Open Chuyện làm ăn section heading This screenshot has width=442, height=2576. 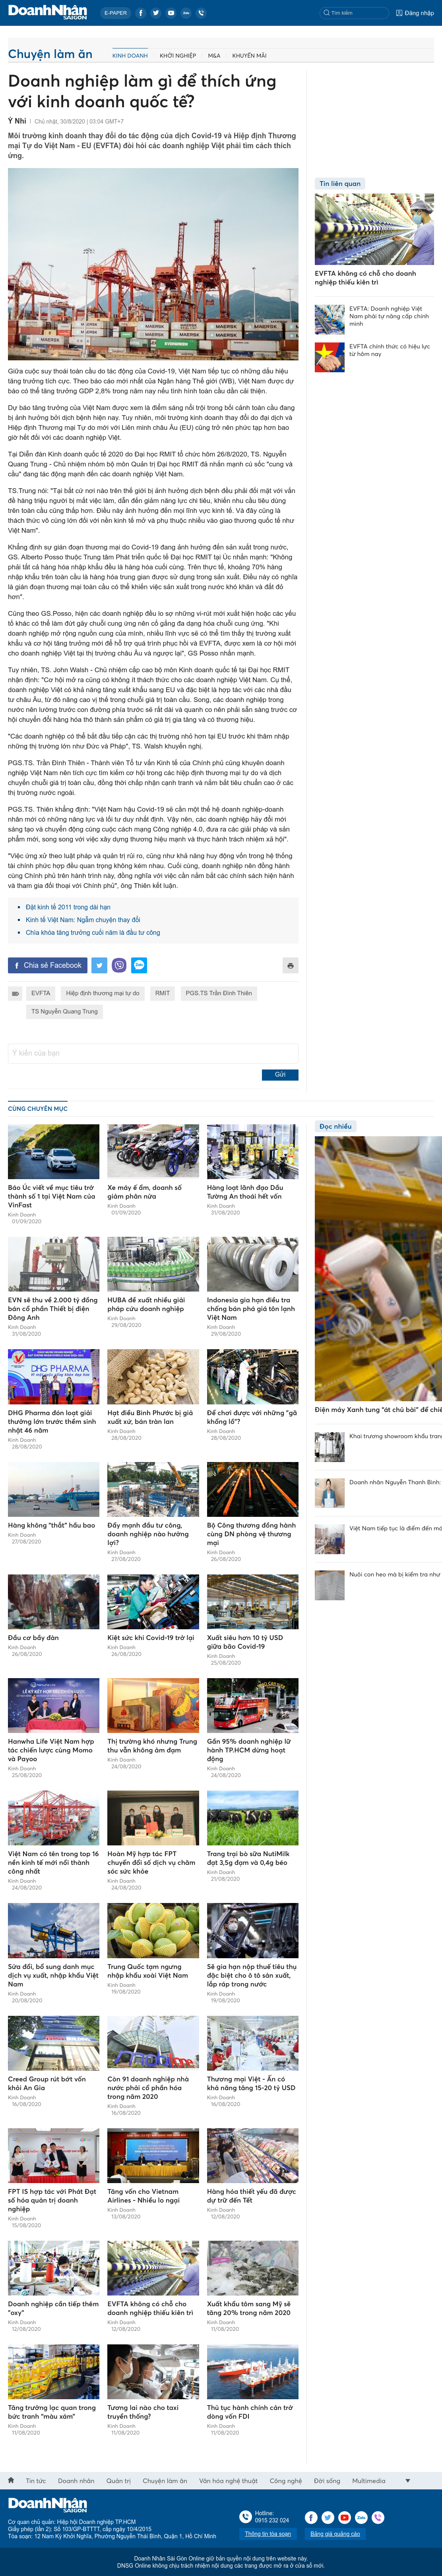(x=50, y=54)
